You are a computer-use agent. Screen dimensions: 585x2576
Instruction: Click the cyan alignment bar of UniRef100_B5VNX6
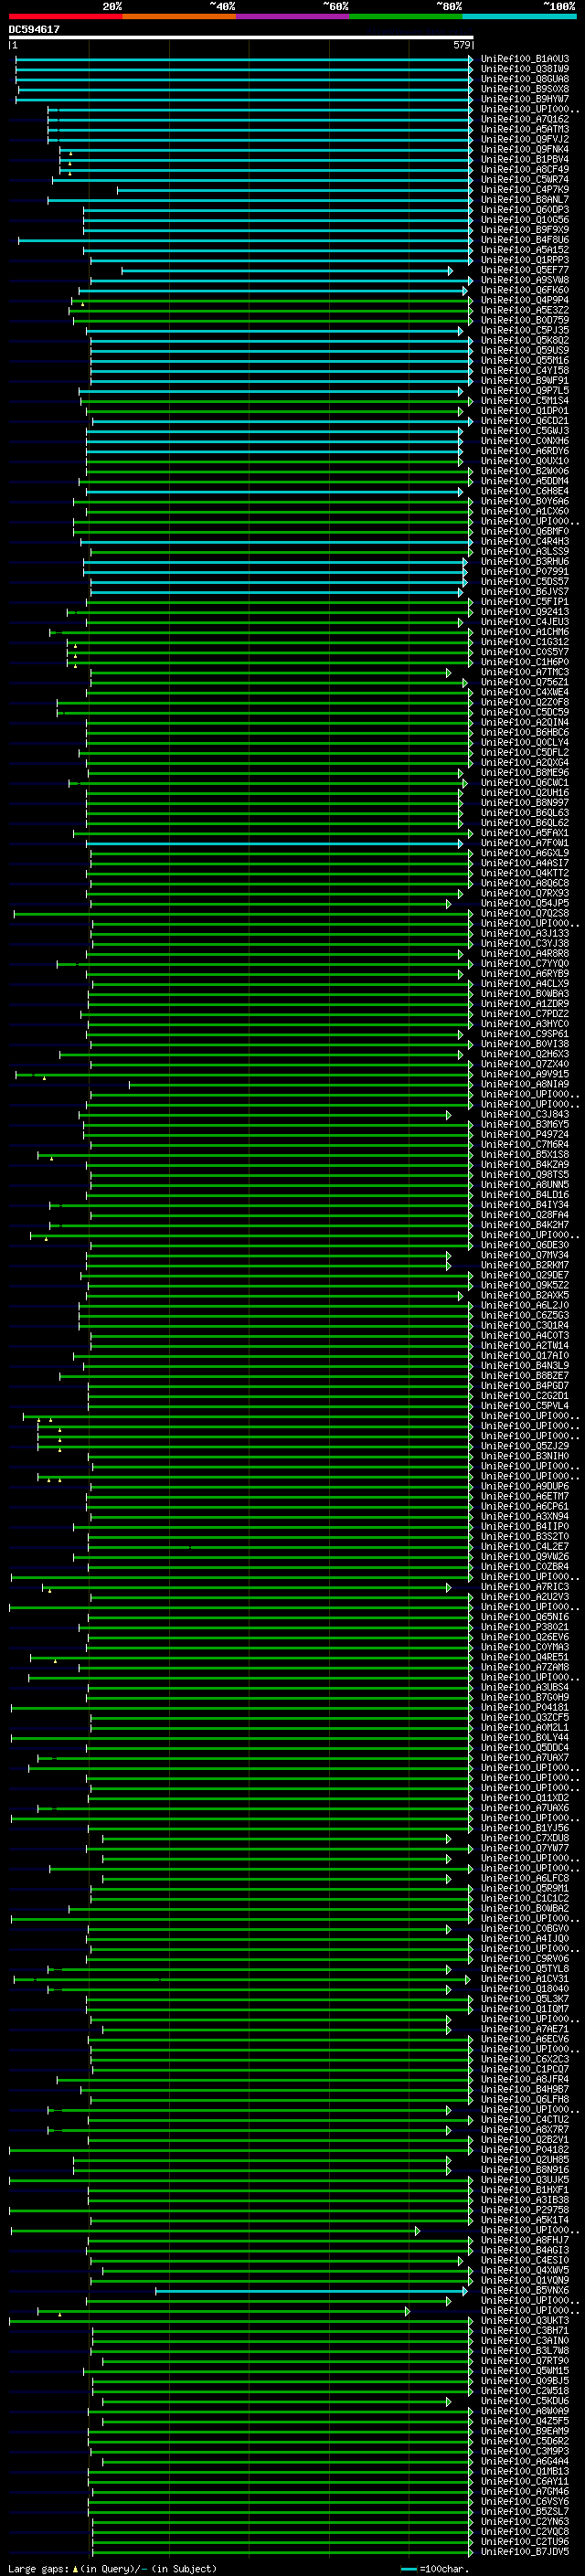pyautogui.click(x=312, y=2291)
